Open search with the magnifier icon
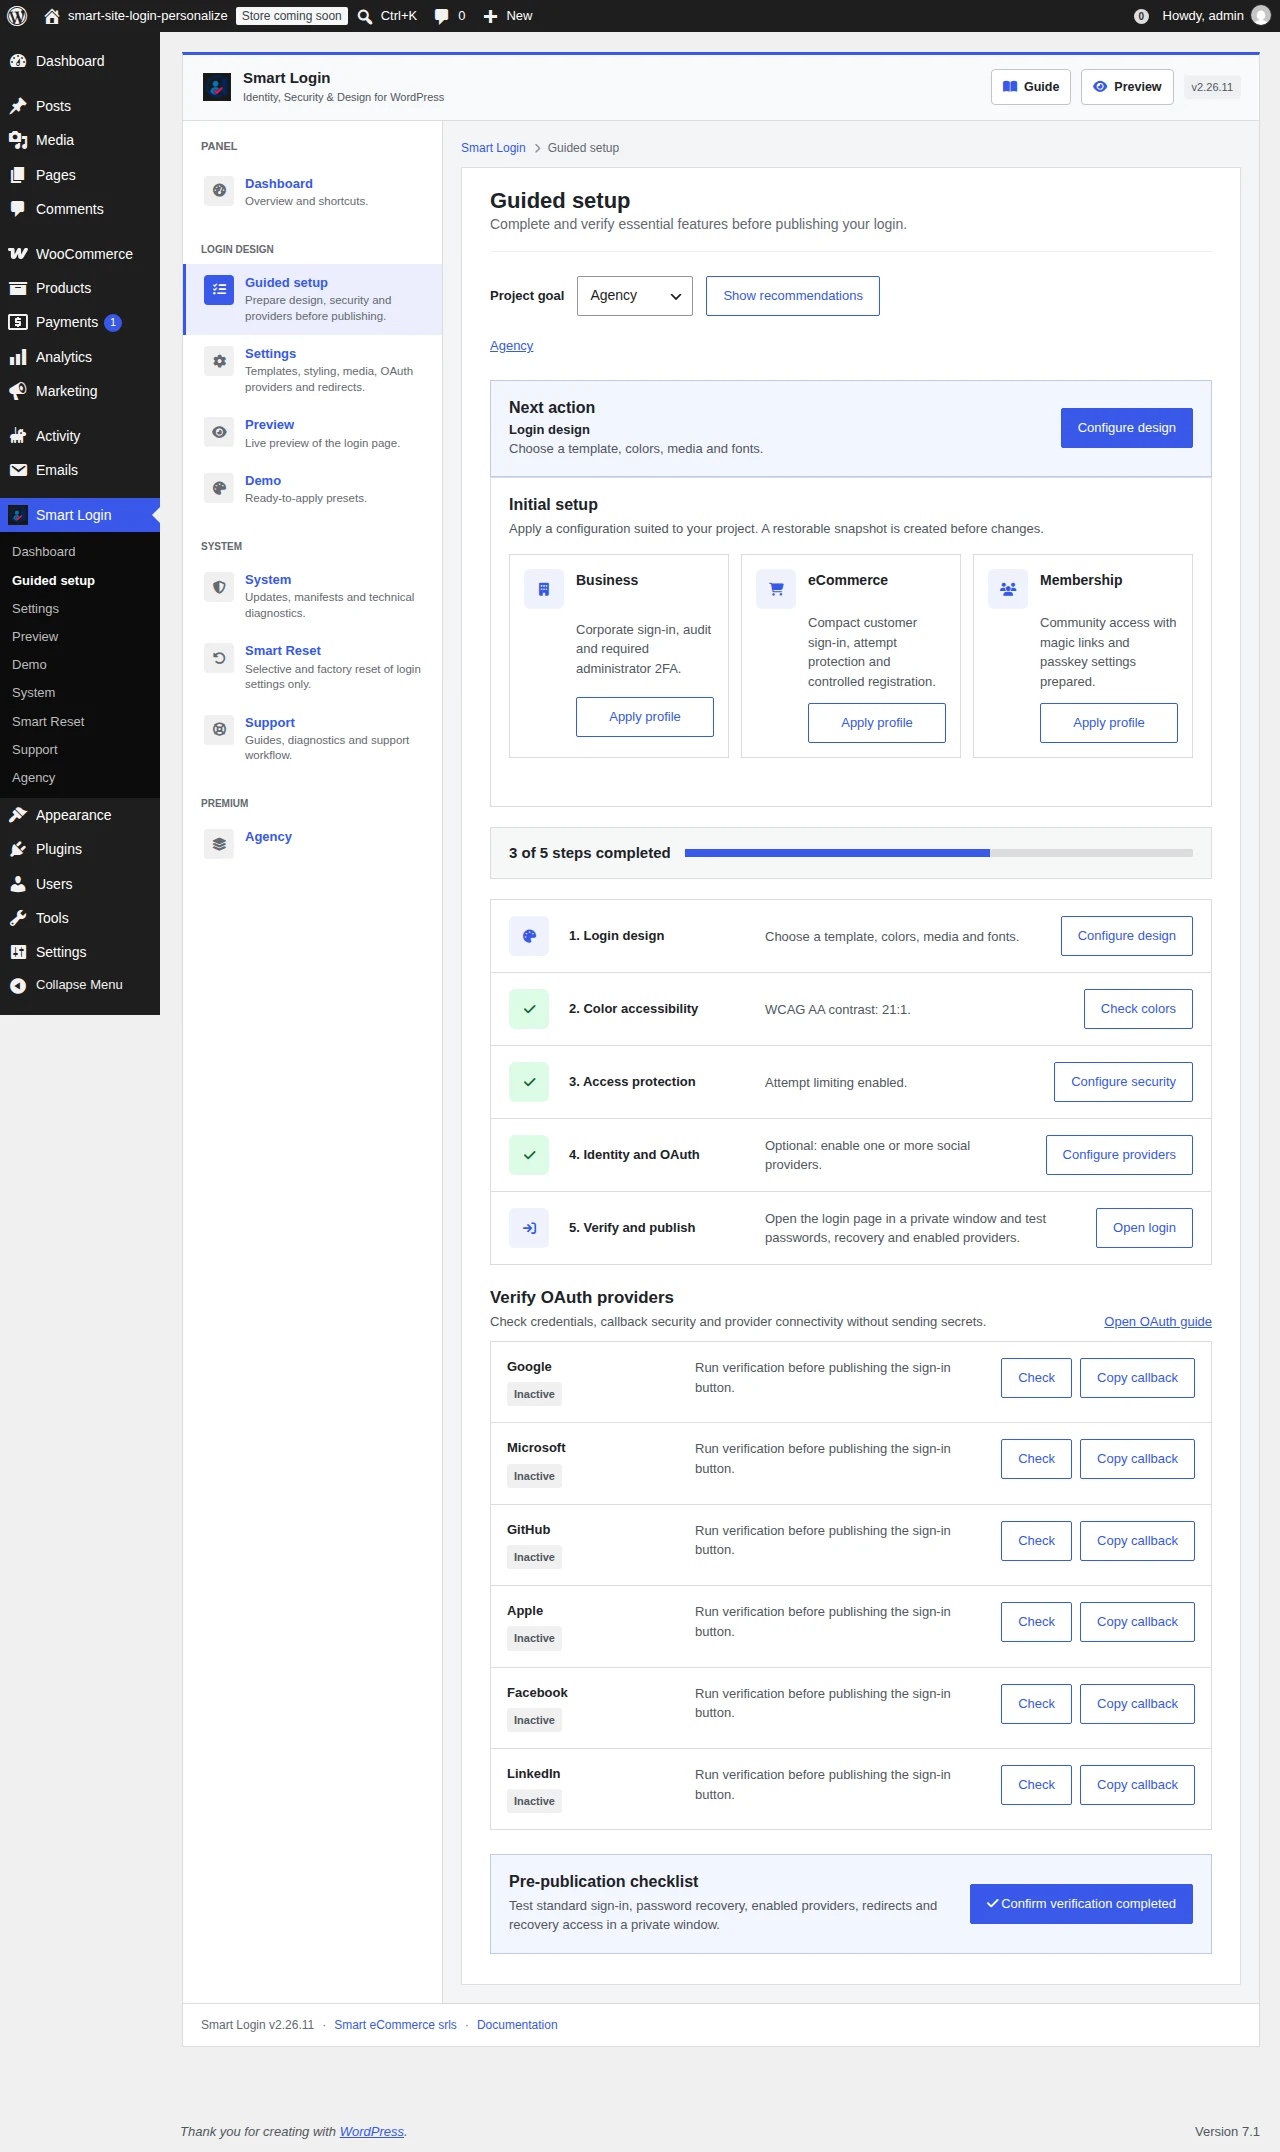Viewport: 1280px width, 2152px height. [x=365, y=16]
